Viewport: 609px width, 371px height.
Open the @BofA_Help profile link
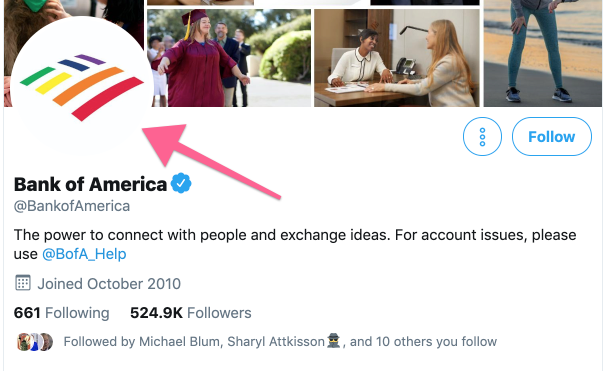point(84,254)
